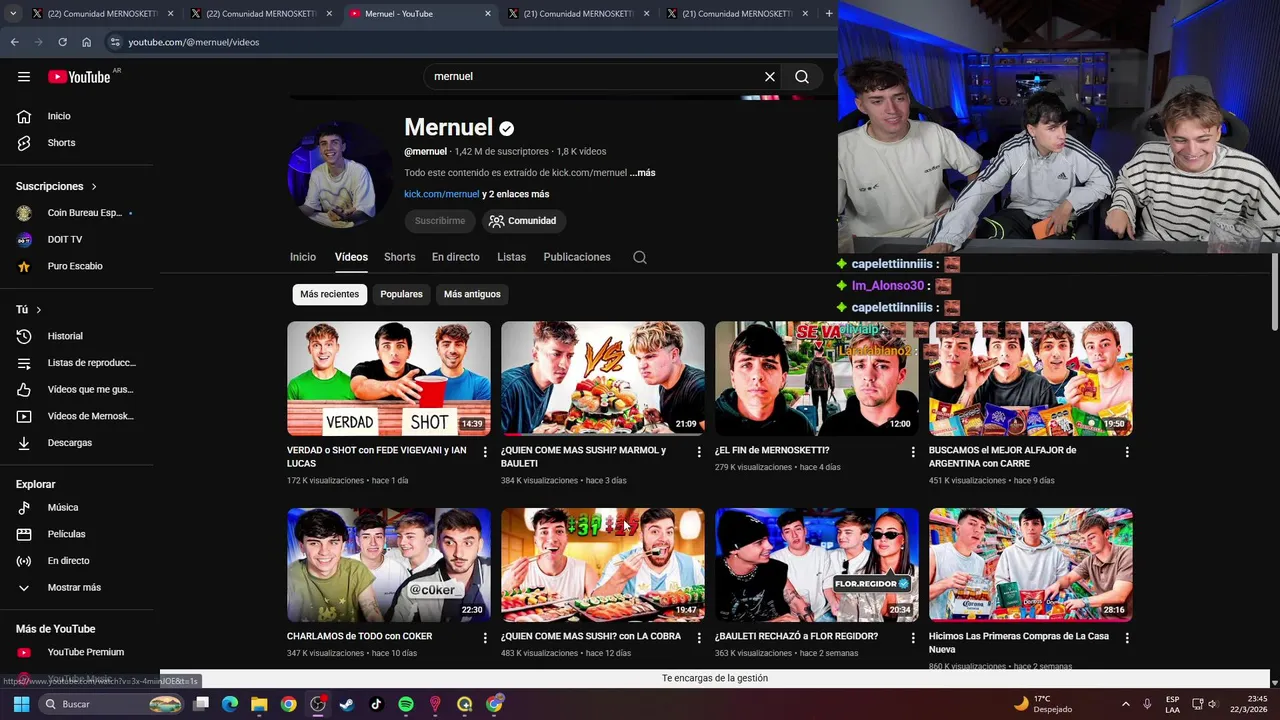Expand the Tú section chevron
1280x720 pixels.
38,310
